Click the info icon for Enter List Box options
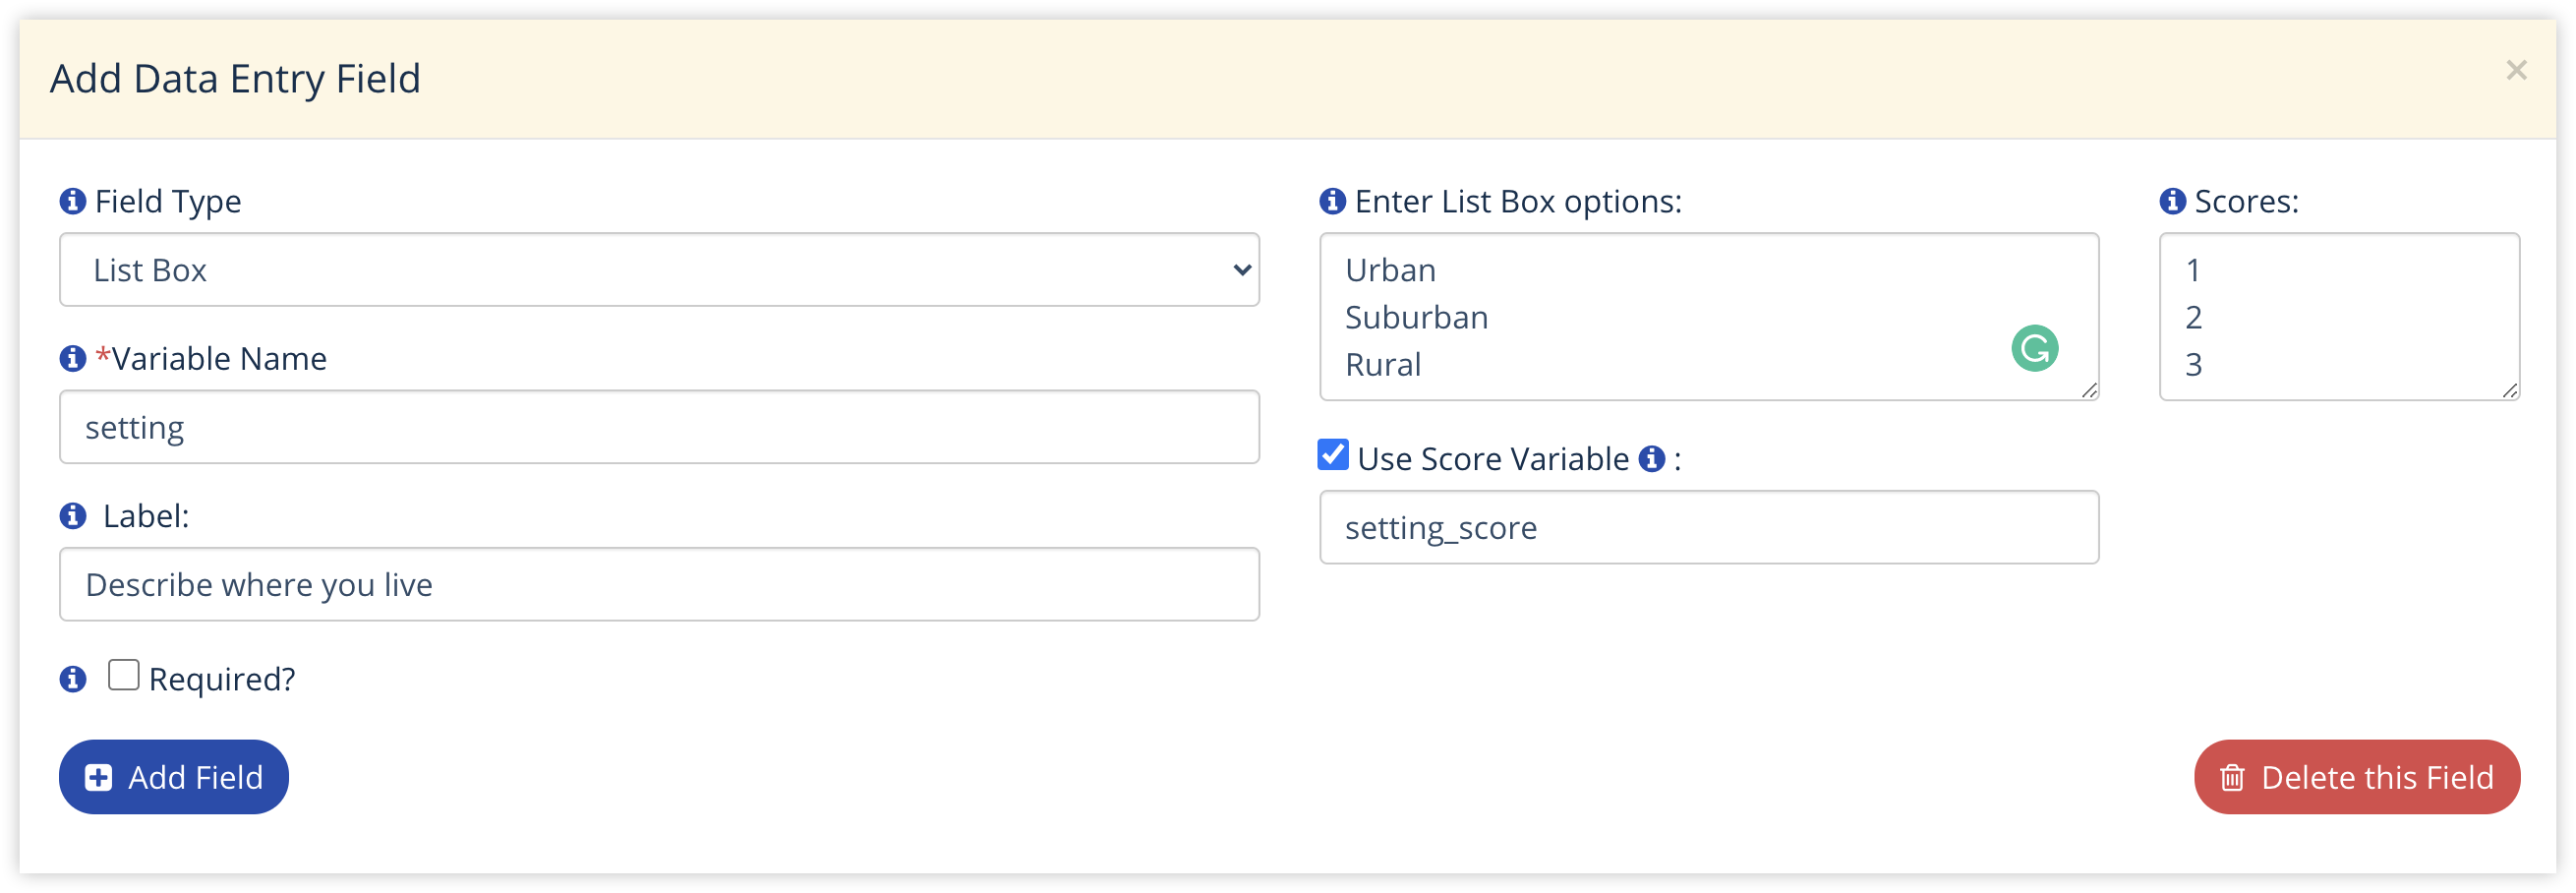 (x=1331, y=201)
